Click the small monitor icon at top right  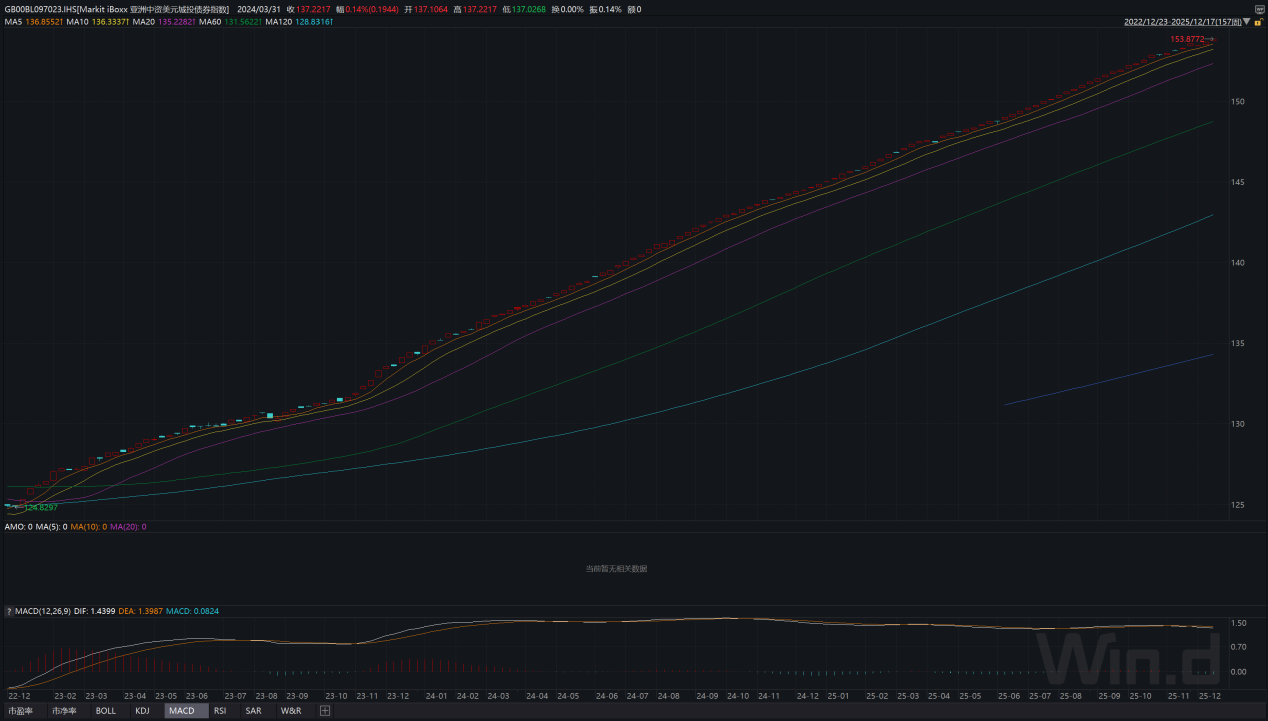pyautogui.click(x=1258, y=9)
